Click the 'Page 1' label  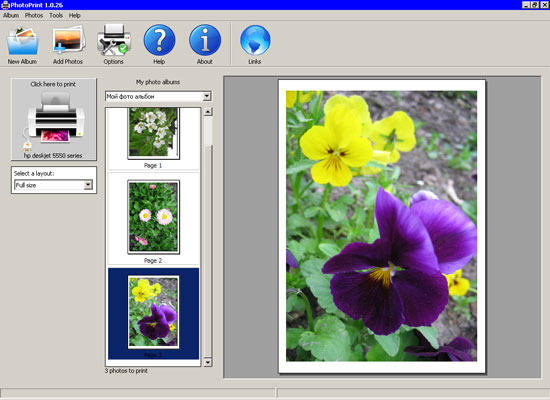153,165
